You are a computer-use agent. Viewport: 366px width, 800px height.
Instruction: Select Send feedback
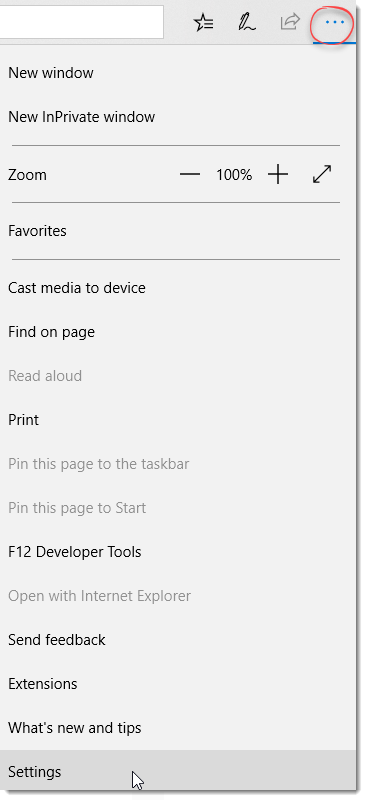click(178, 640)
